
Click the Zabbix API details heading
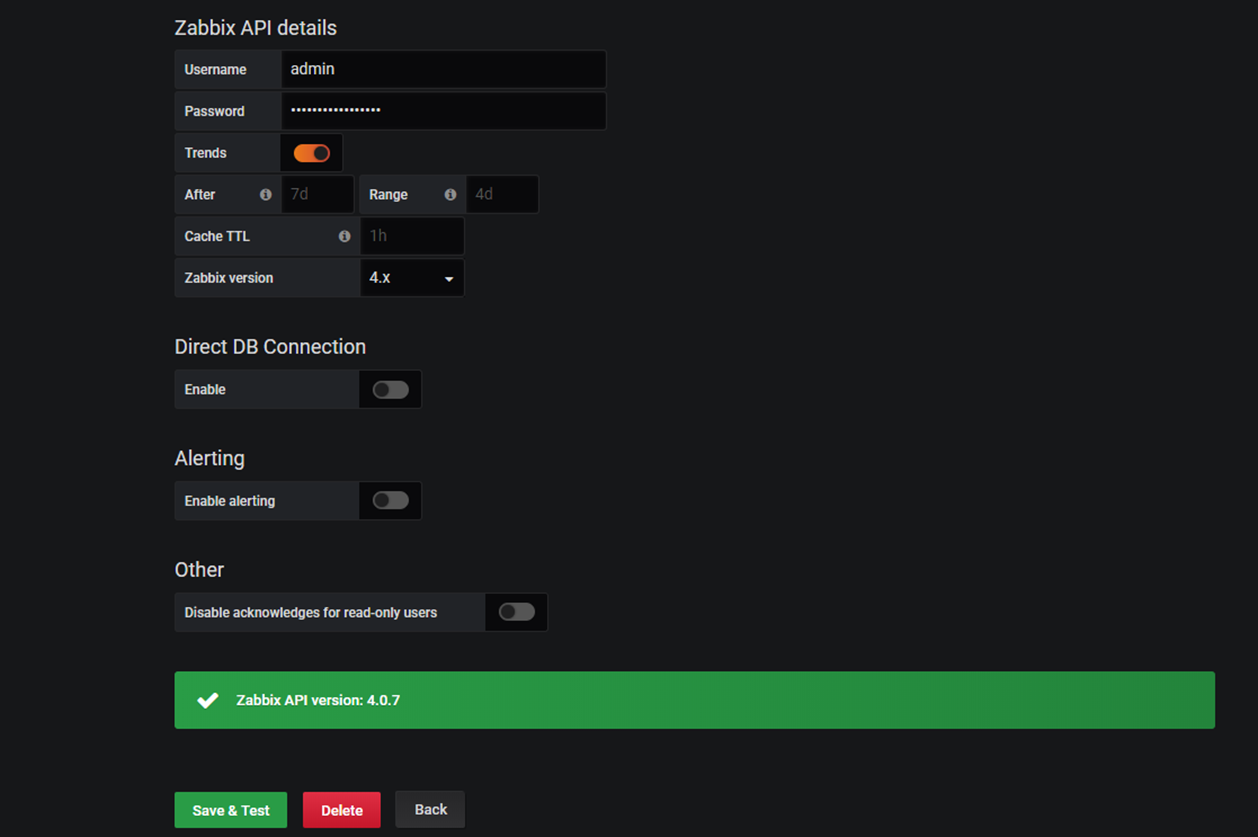click(256, 28)
